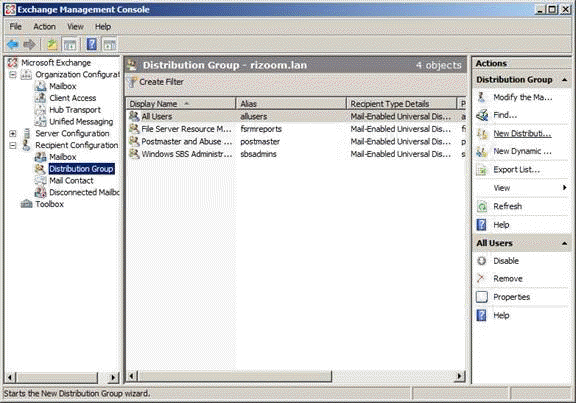This screenshot has width=576, height=403.
Task: Select the Microsoft Exchange root node
Action: click(56, 63)
